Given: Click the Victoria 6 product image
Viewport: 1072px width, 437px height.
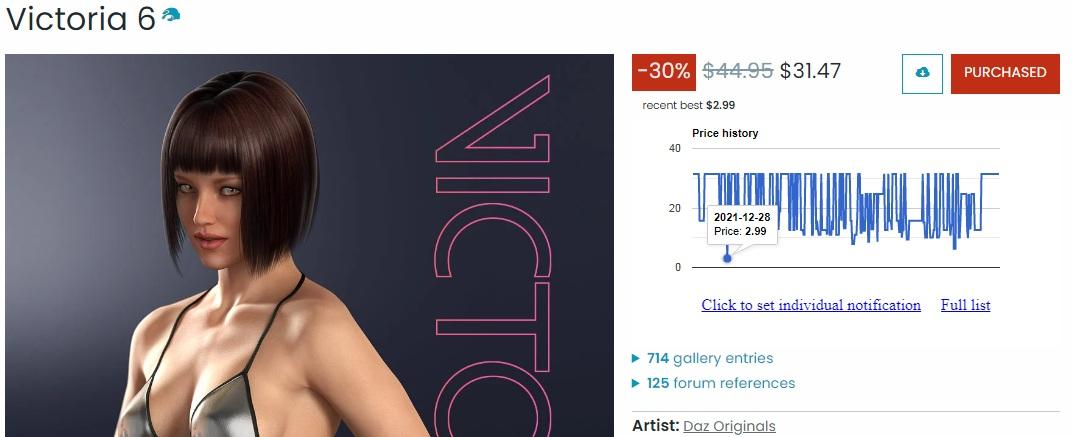Looking at the screenshot, I should 309,246.
